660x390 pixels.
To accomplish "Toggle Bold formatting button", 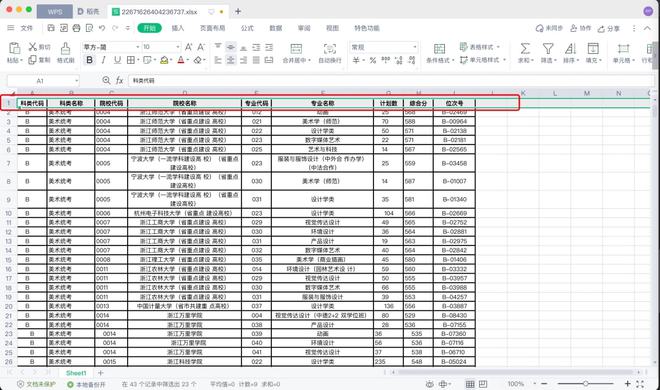I will [x=89, y=60].
